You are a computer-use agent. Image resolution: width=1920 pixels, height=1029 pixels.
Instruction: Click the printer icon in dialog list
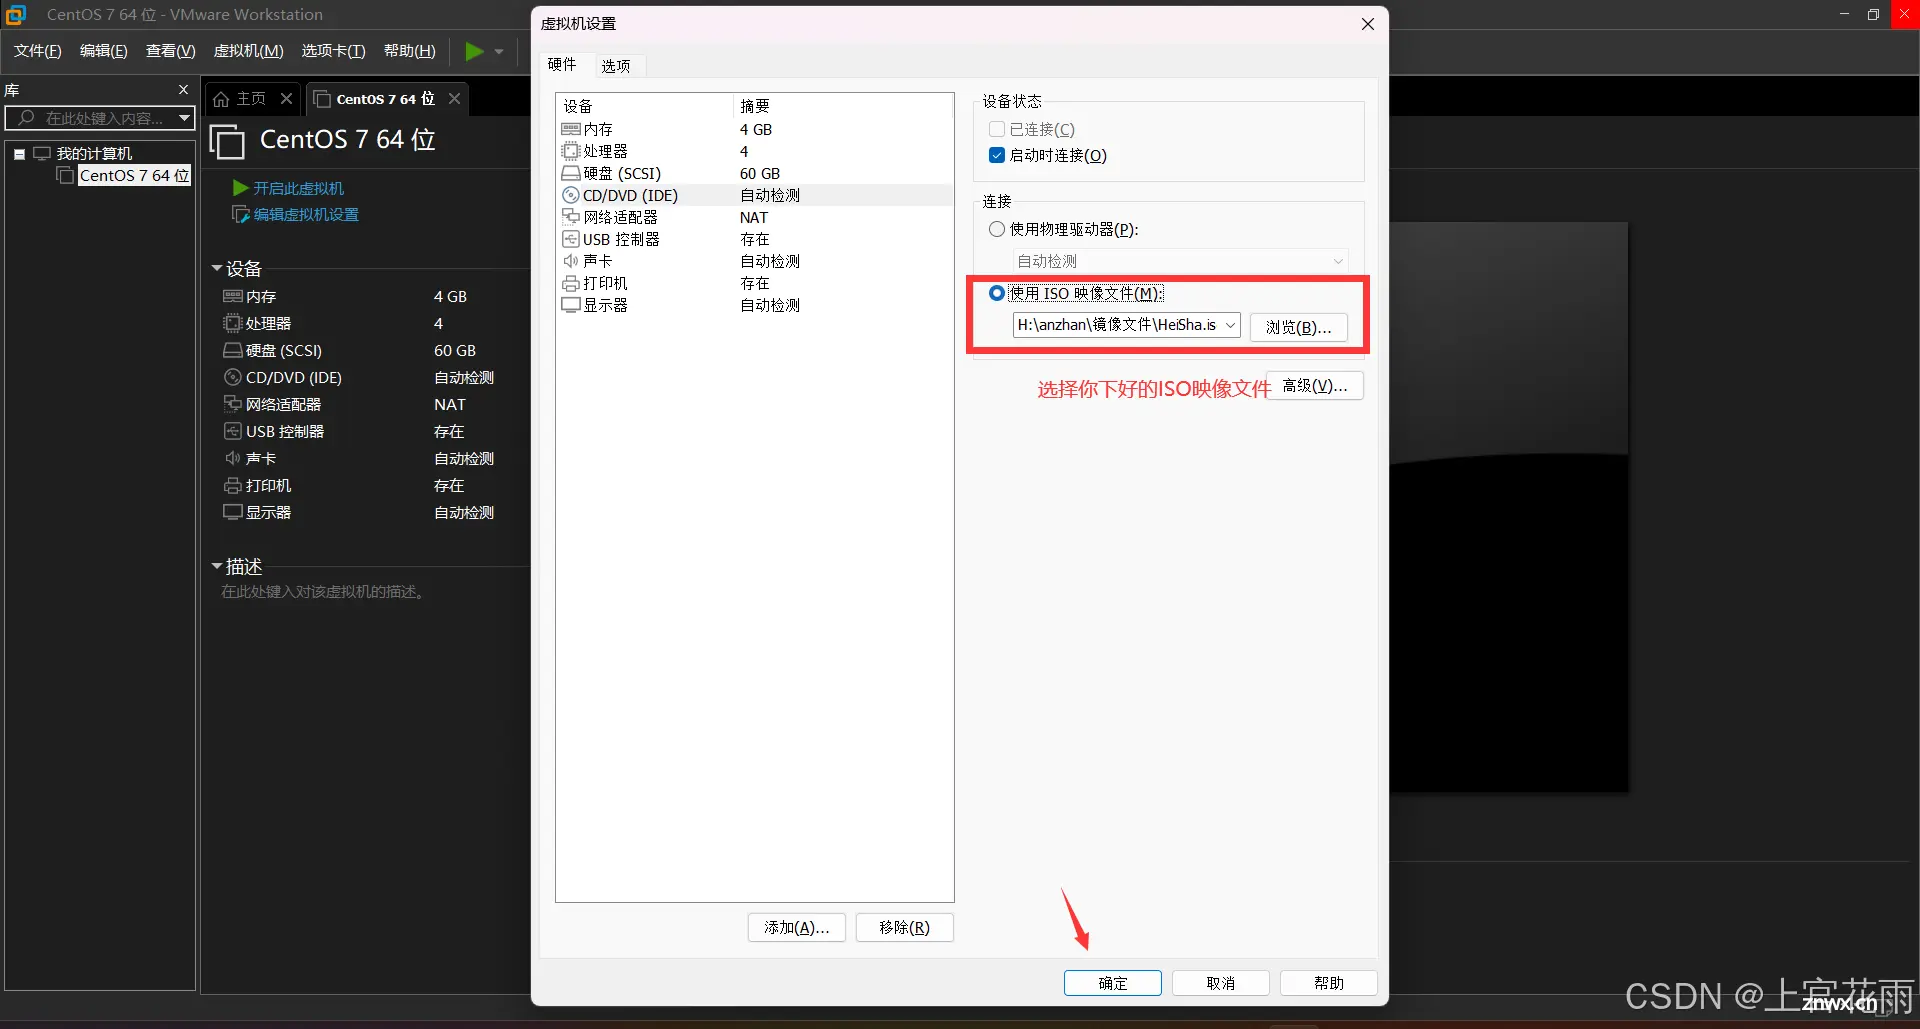571,283
